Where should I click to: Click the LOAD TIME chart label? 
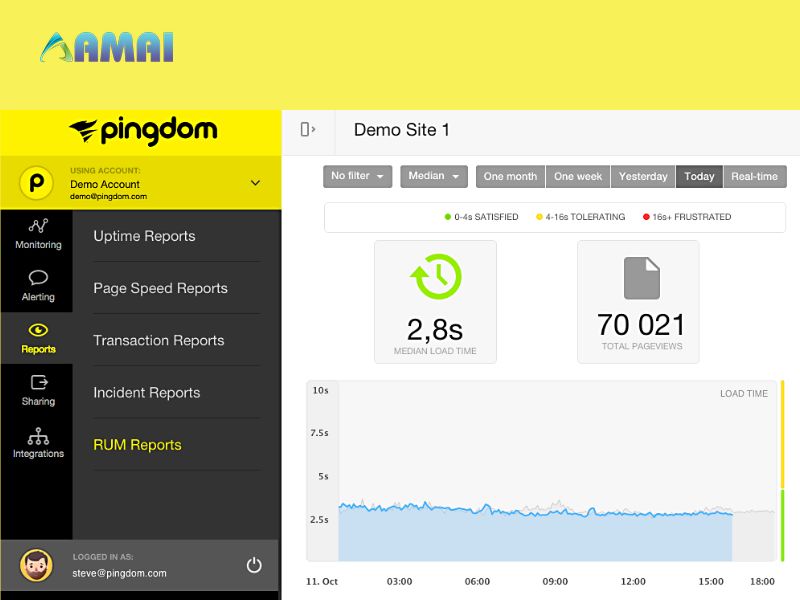pyautogui.click(x=744, y=394)
